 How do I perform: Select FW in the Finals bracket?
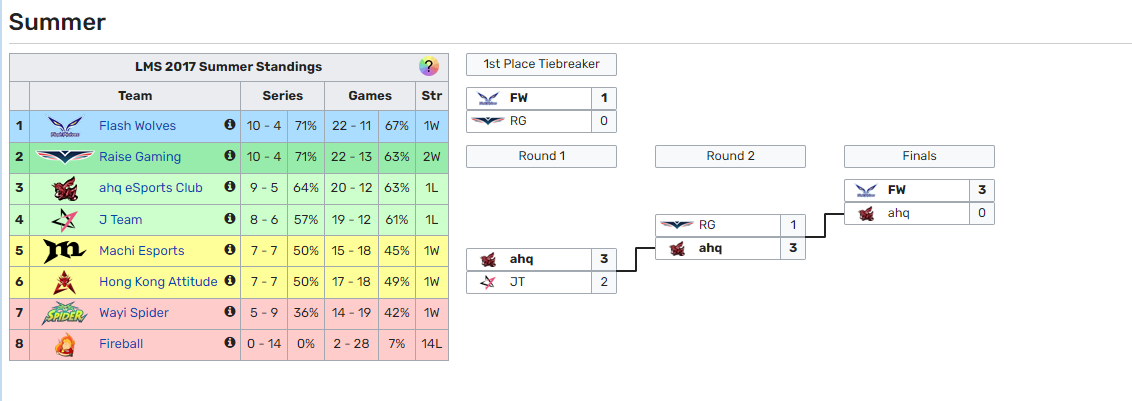pos(896,190)
